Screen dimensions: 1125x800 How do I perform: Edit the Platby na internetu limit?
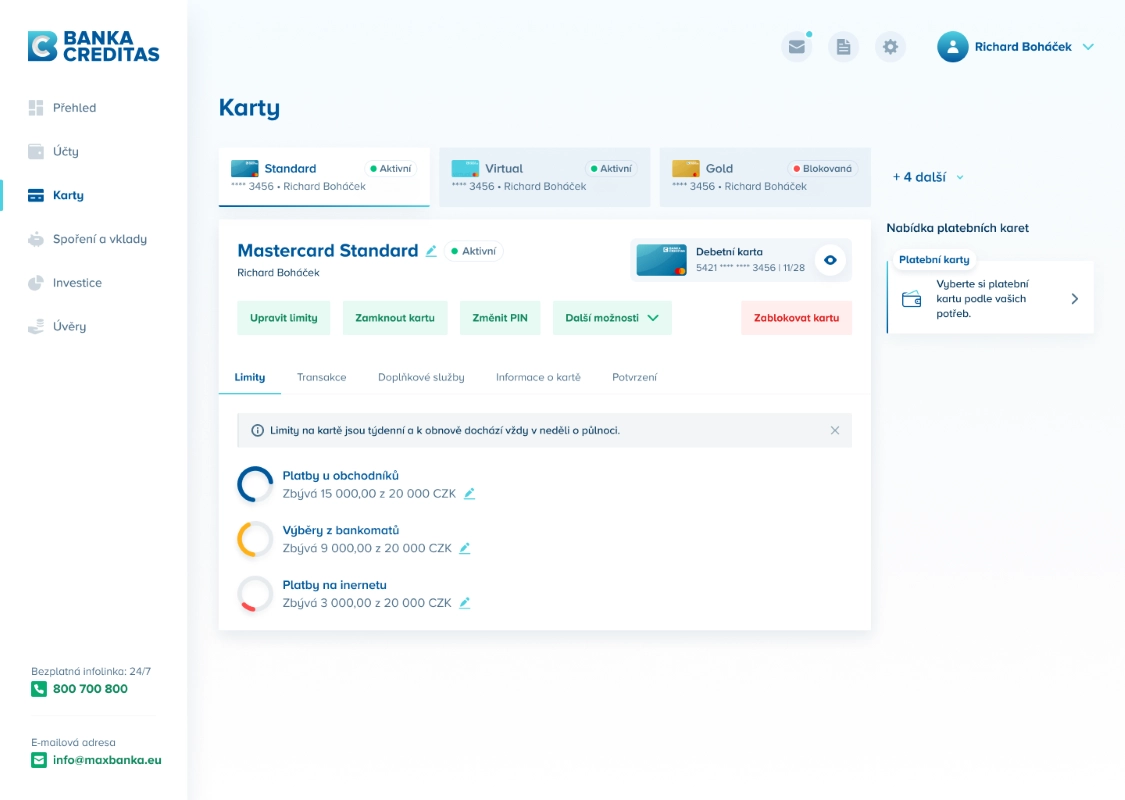(x=464, y=603)
